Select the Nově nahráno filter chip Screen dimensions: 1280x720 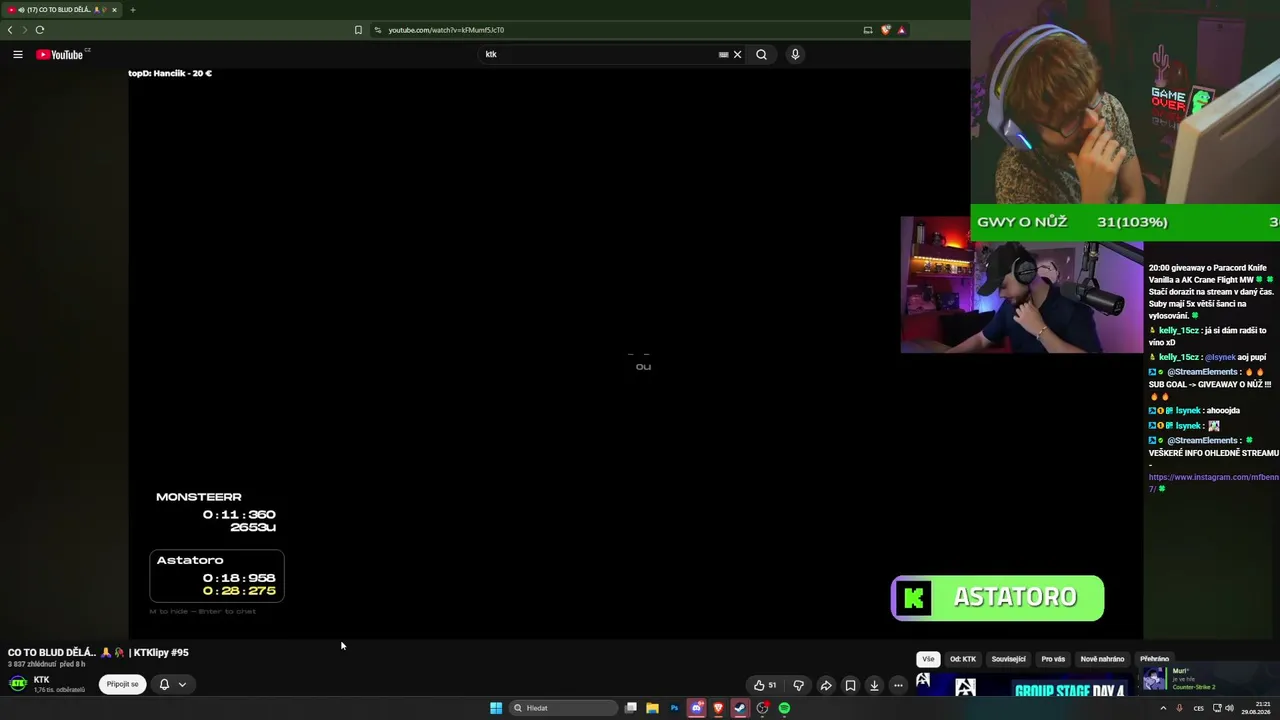(x=1102, y=659)
